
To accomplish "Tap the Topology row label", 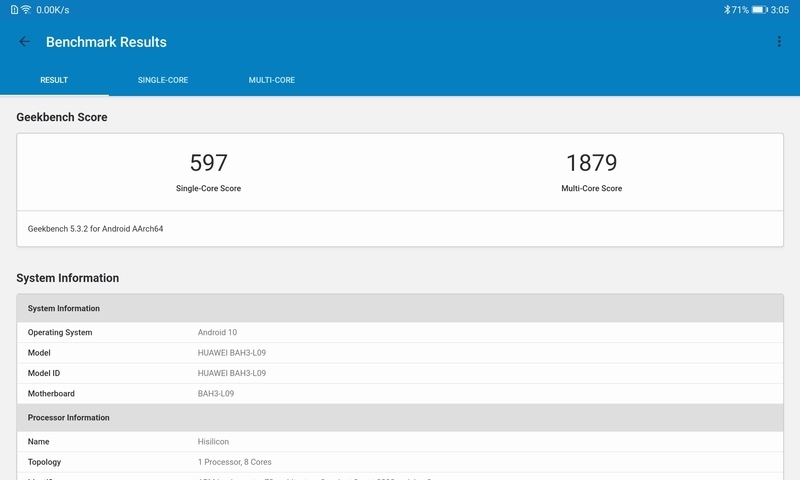I will [44, 462].
